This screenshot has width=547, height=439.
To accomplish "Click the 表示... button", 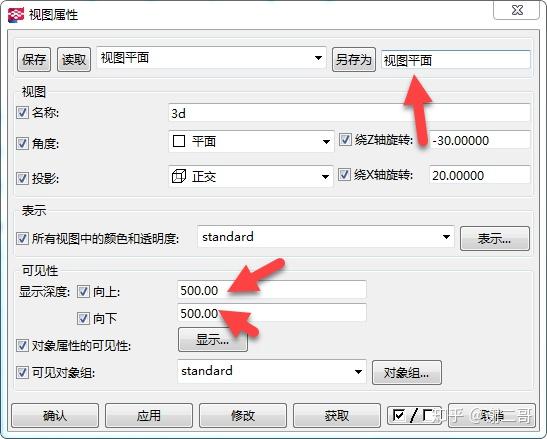I will coord(495,239).
